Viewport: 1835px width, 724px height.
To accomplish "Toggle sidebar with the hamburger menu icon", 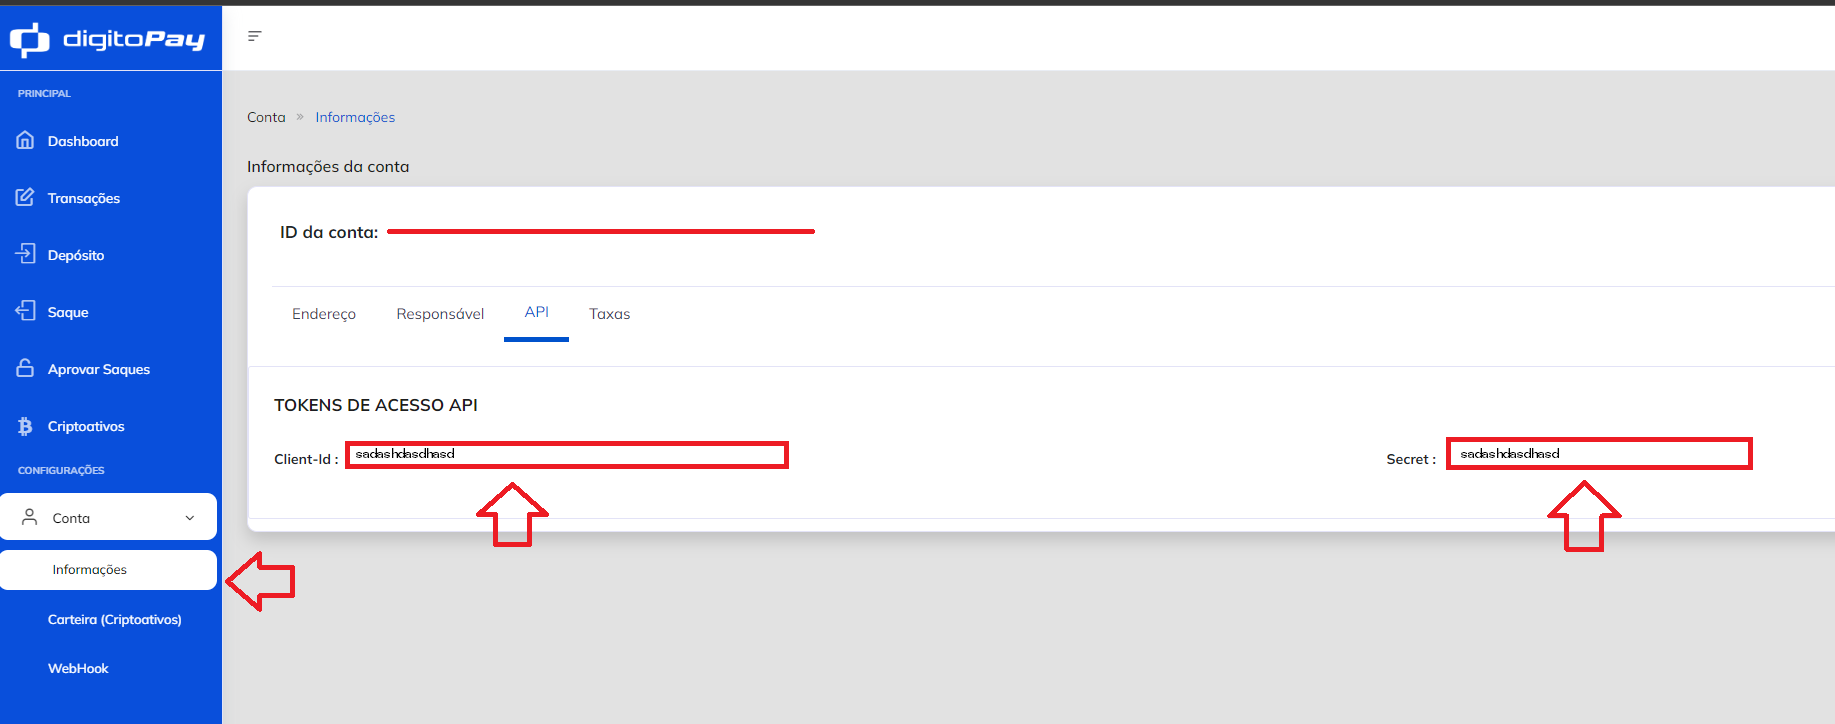I will point(255,36).
